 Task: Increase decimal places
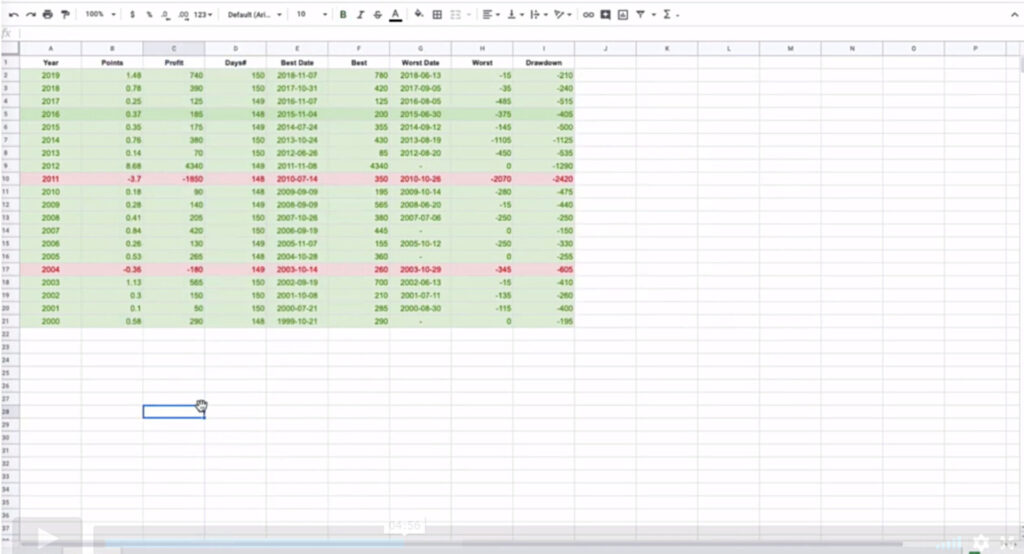click(x=184, y=14)
